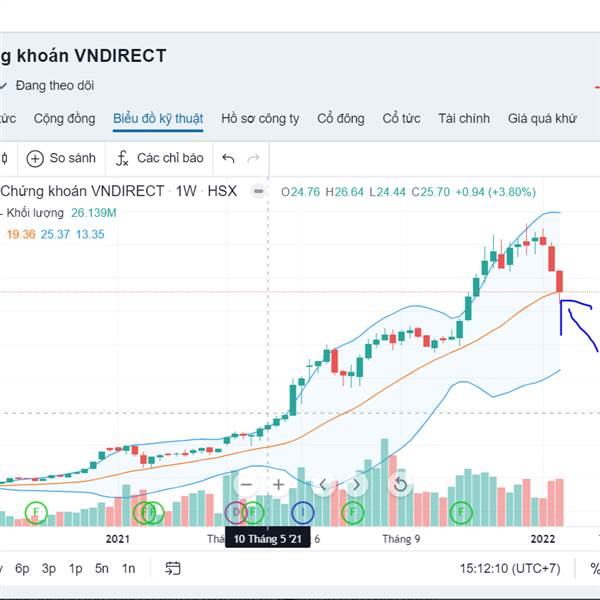Click the 13.35 lower band value
This screenshot has height=600, width=600.
coord(90,234)
